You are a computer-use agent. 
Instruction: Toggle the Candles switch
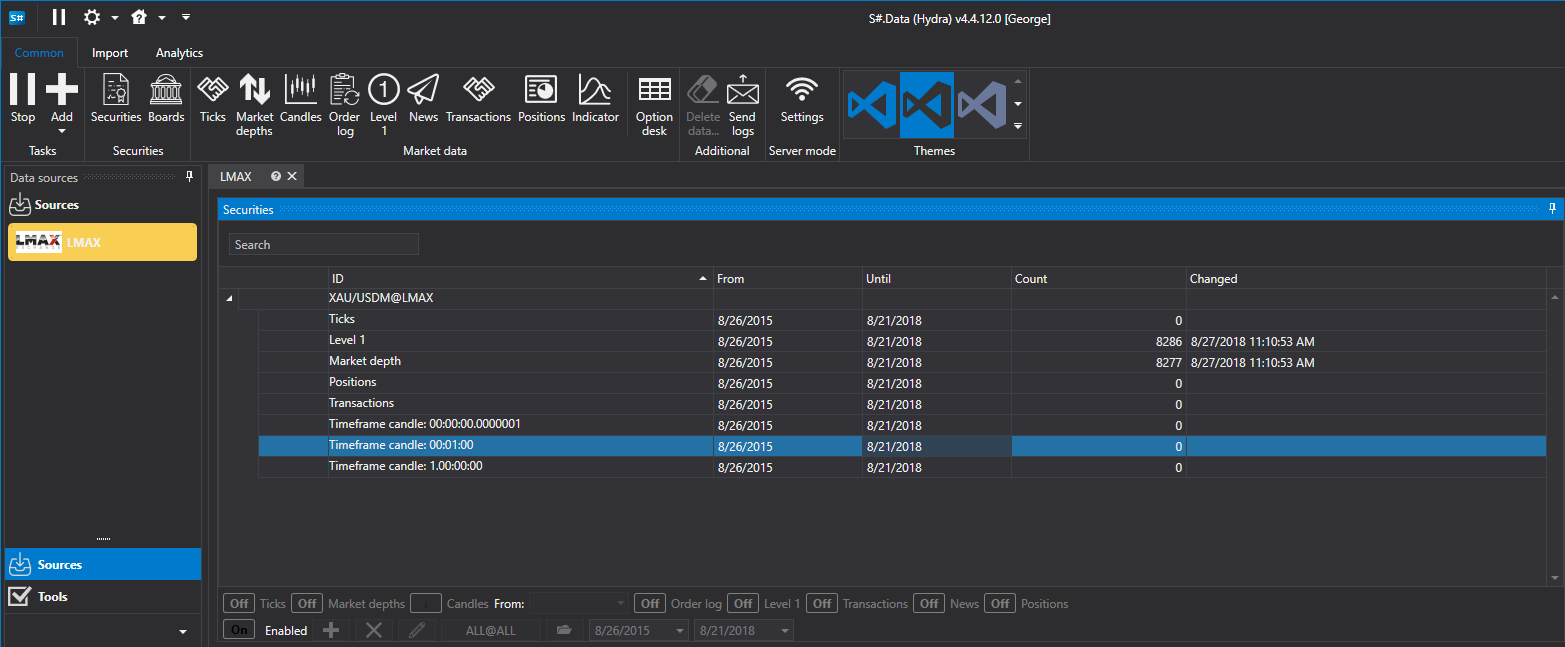426,603
